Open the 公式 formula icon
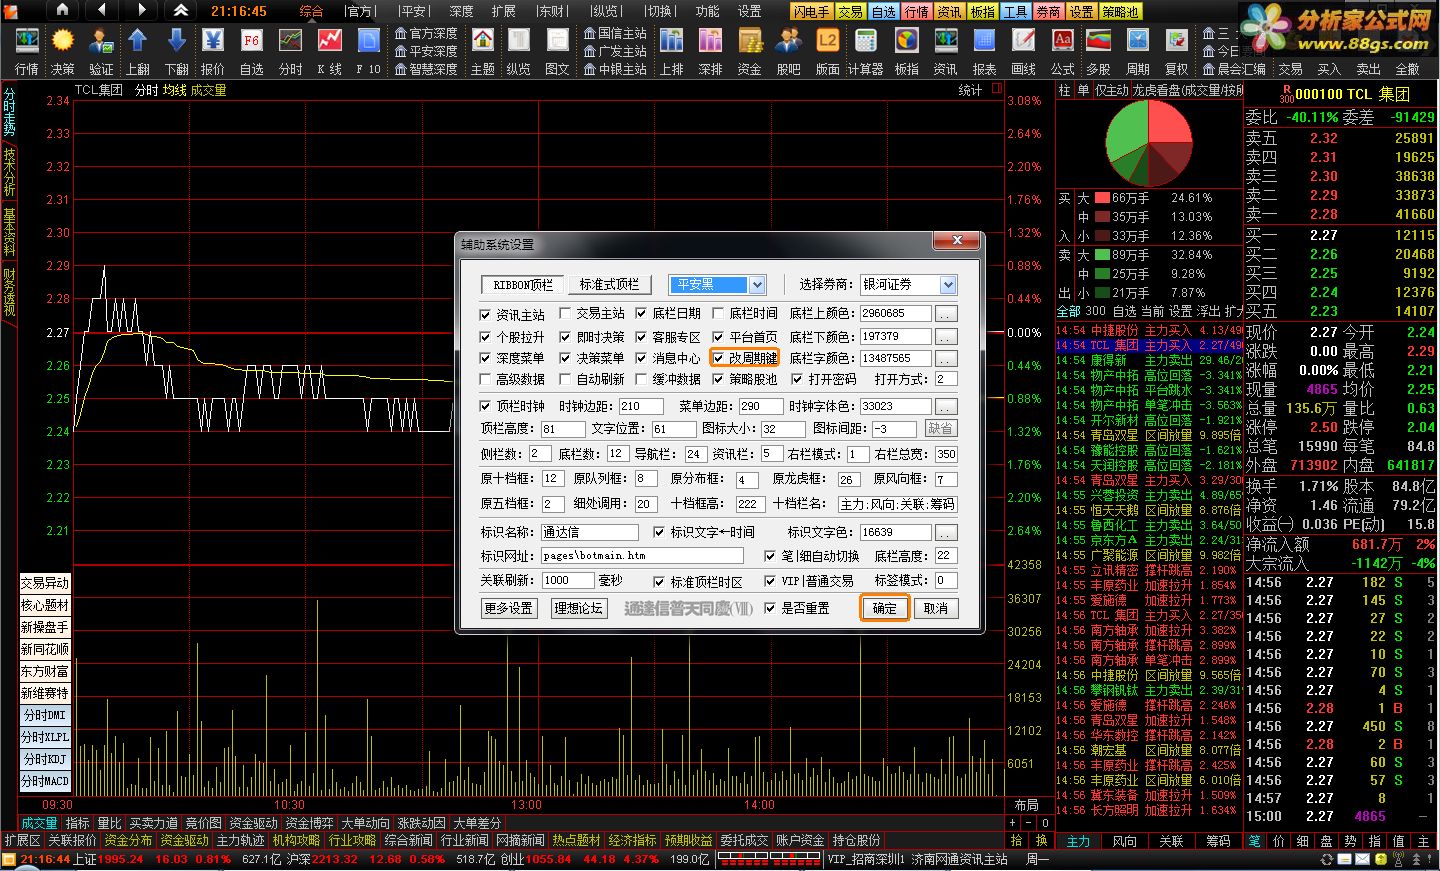 coord(1063,51)
